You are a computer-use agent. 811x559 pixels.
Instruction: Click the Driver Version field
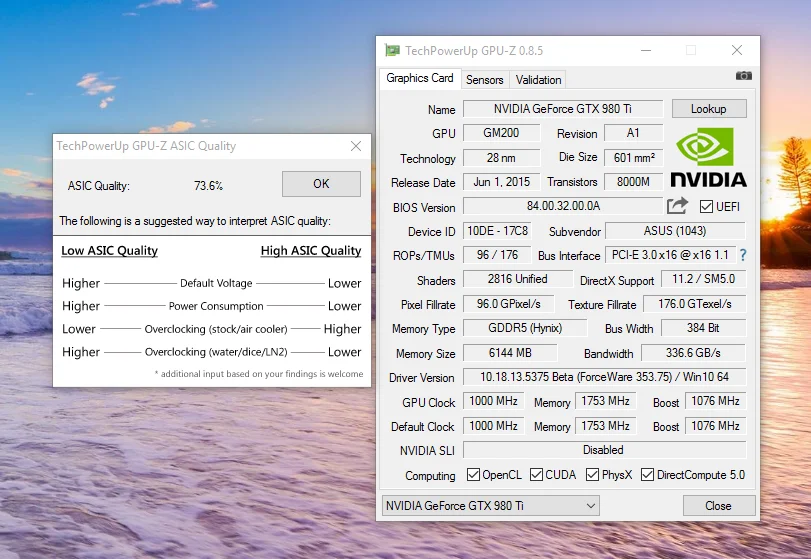point(604,377)
